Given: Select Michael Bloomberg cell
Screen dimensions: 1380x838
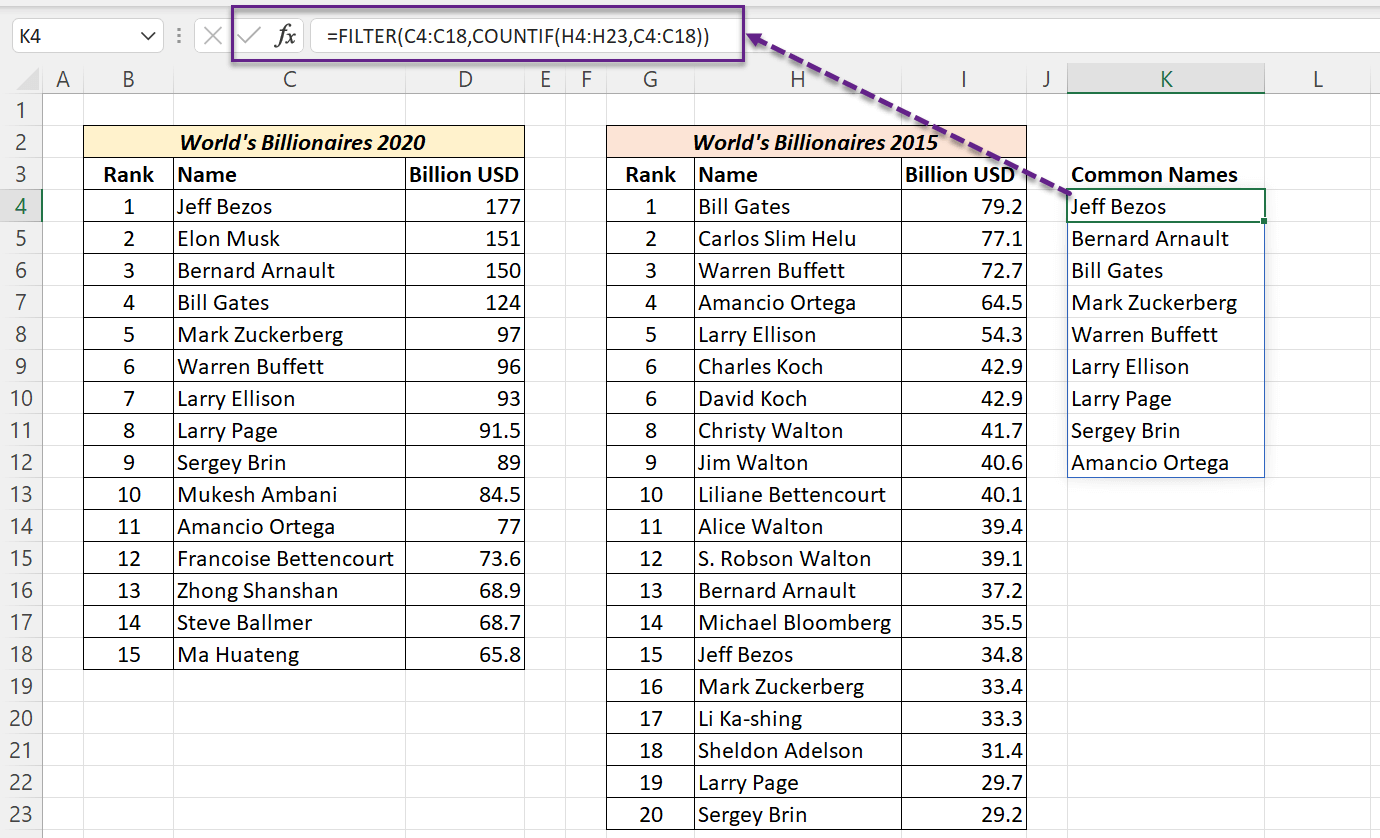Looking at the screenshot, I should (798, 622).
